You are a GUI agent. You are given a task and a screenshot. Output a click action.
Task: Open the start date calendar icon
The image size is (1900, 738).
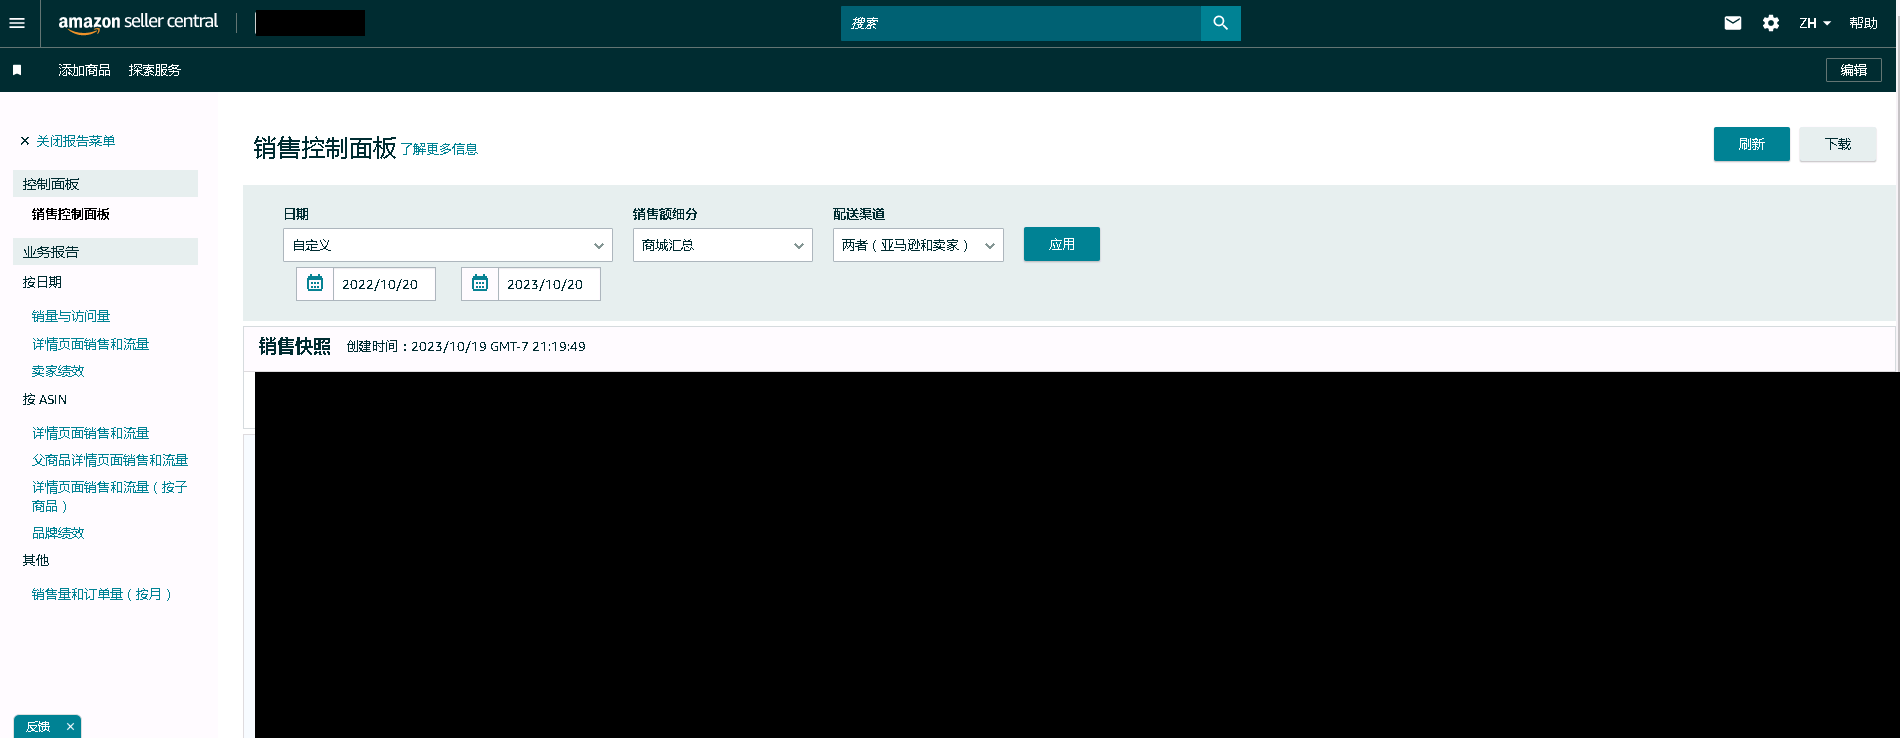pyautogui.click(x=315, y=283)
